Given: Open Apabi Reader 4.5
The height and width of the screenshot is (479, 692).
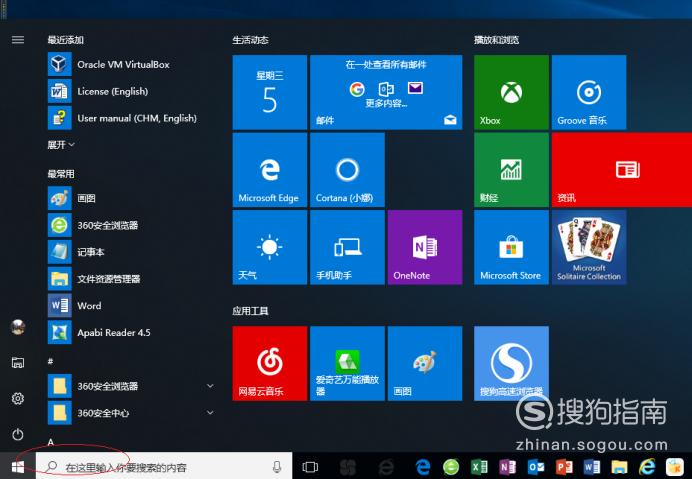Looking at the screenshot, I should click(131, 332).
